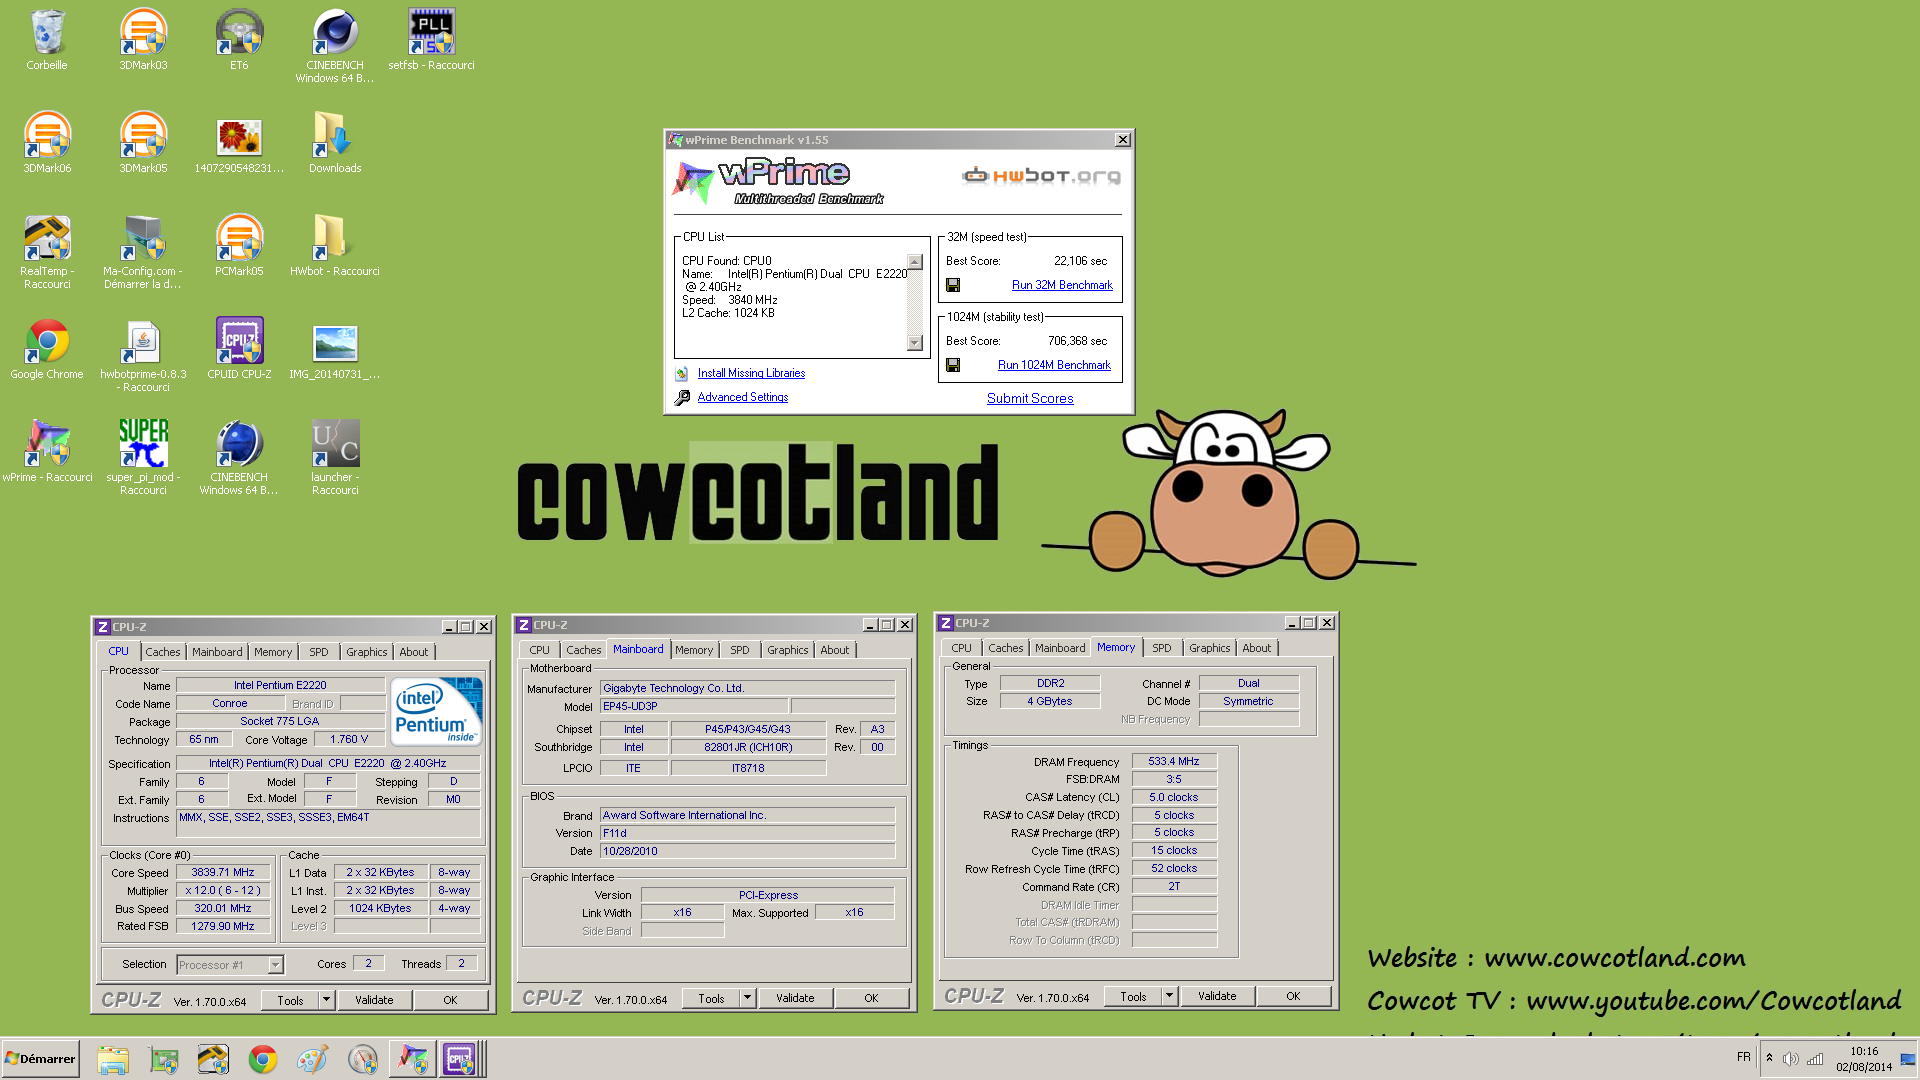Click Validate in the CPU-Z CPU window
Image resolution: width=1920 pixels, height=1080 pixels.
click(x=374, y=1000)
